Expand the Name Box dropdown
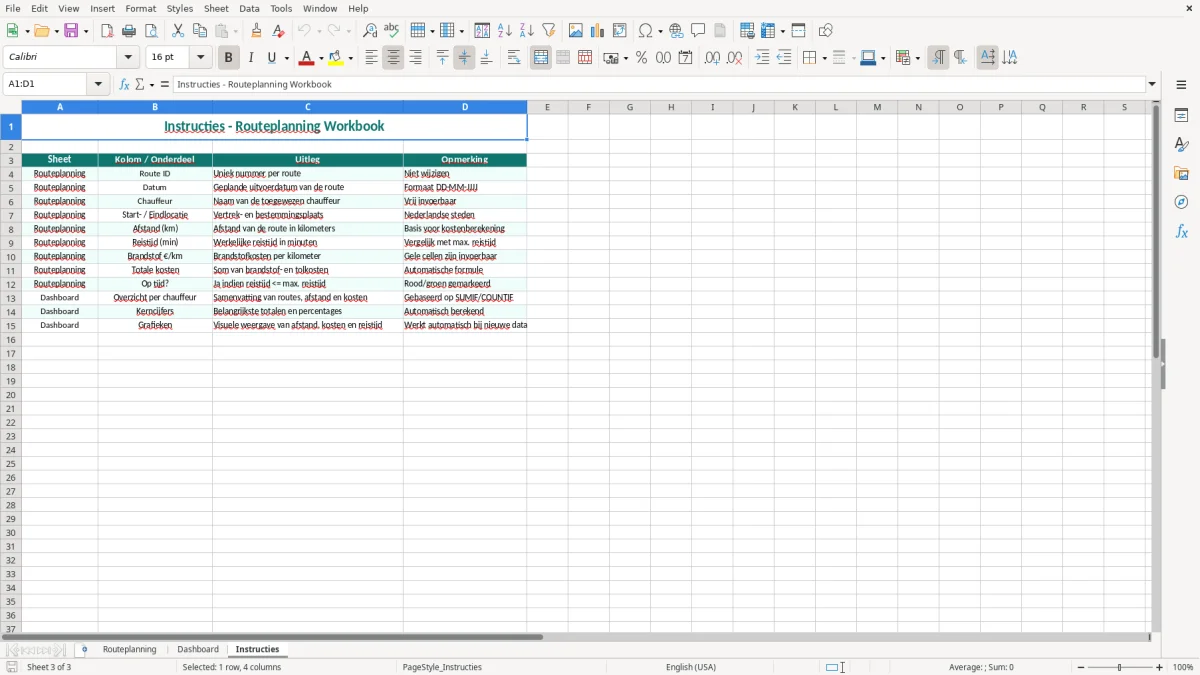This screenshot has width=1200, height=675. pos(98,84)
